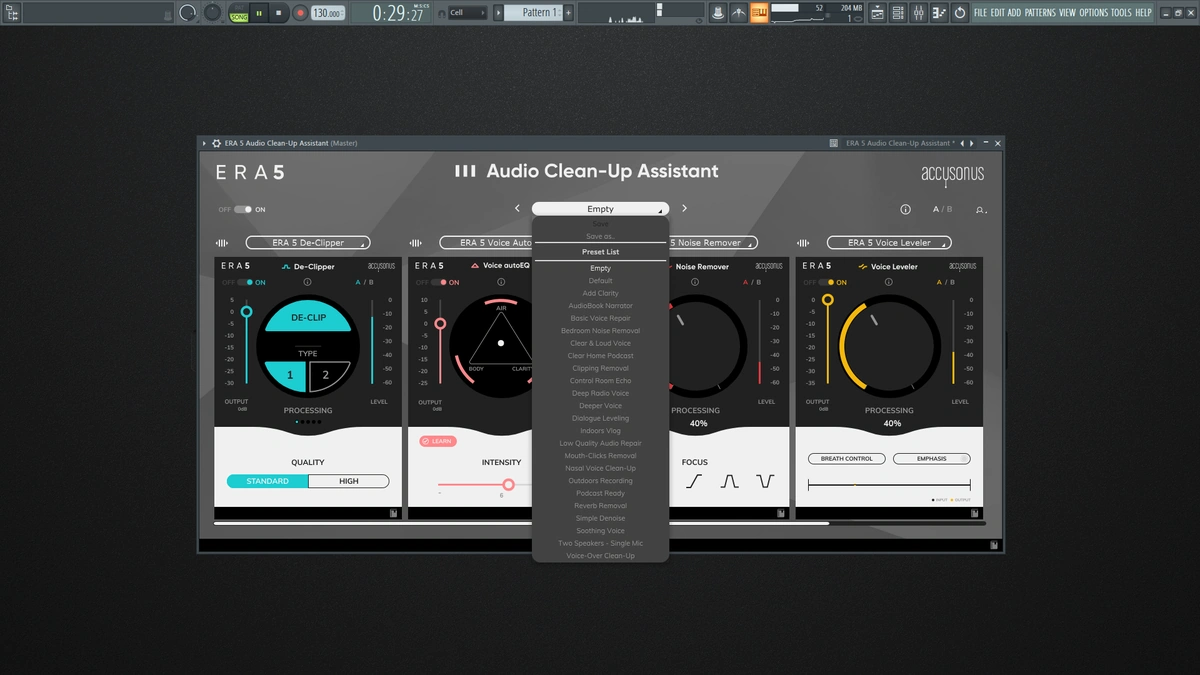Click the plugin window gear settings icon
1200x675 pixels.
[217, 143]
